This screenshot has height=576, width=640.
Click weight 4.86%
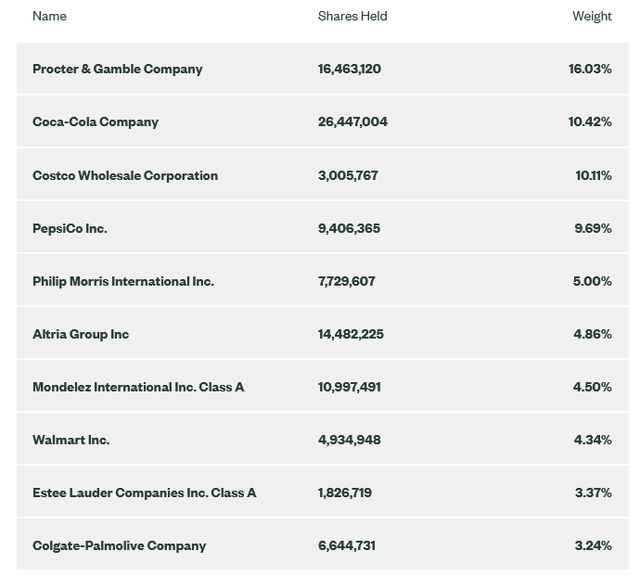point(593,334)
